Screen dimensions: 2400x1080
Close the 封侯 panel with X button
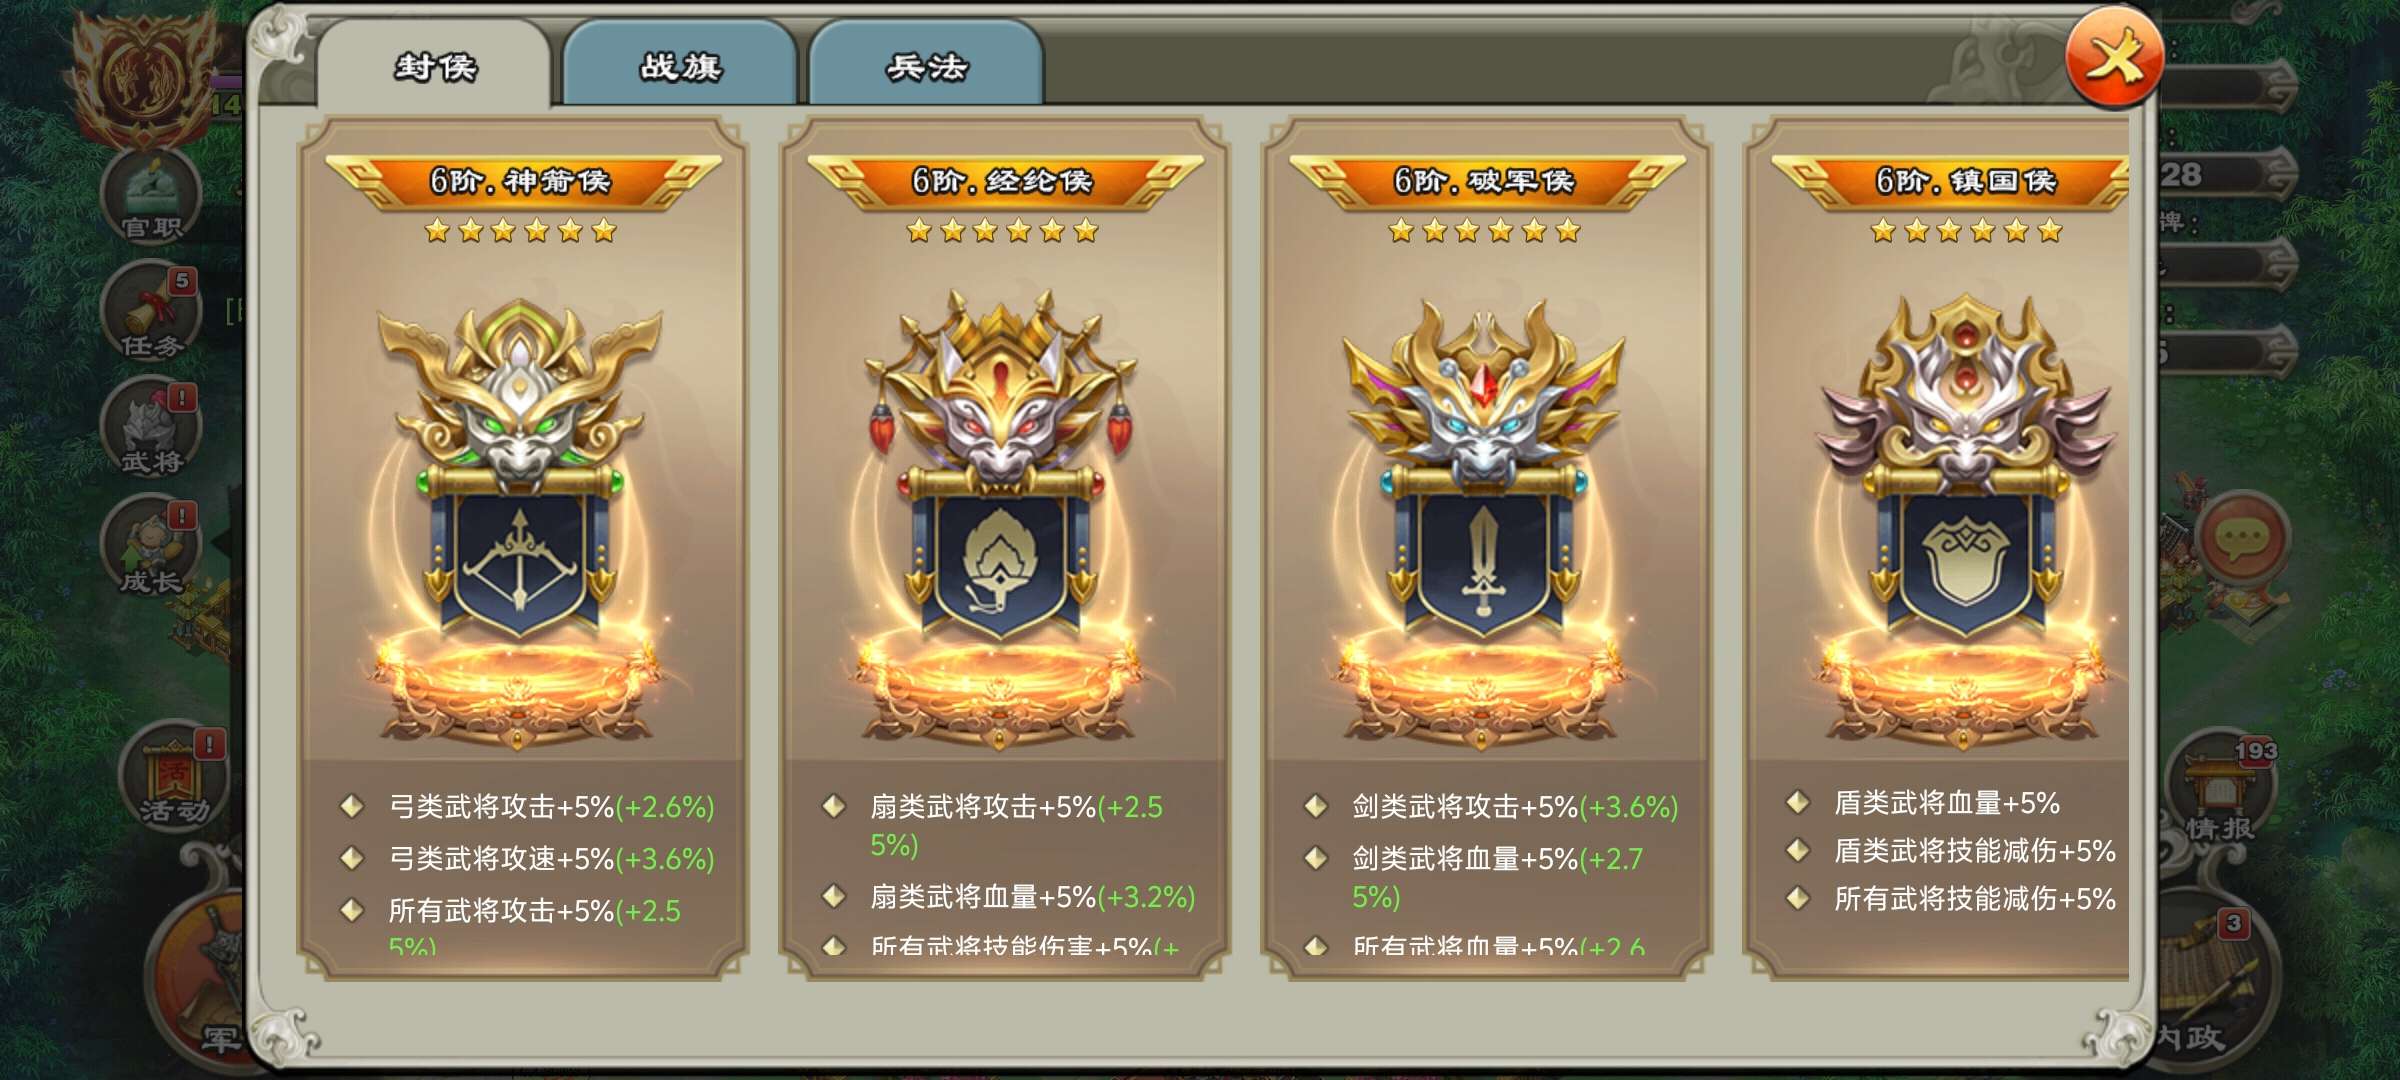pos(2114,58)
